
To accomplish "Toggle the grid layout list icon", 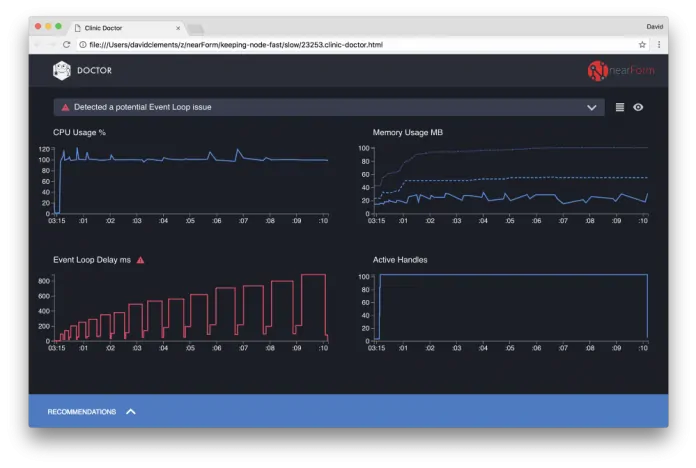I will click(620, 107).
